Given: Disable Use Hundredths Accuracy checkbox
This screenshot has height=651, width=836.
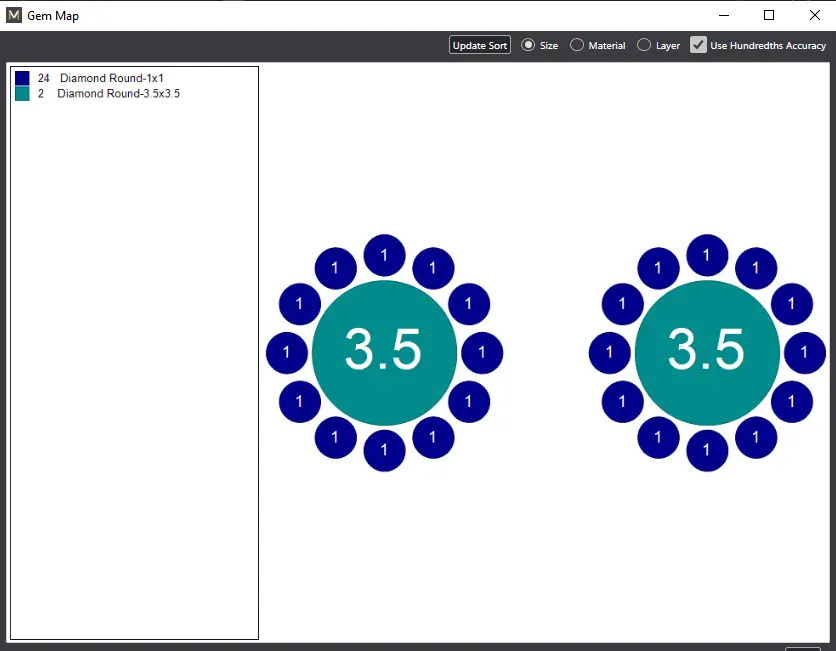Looking at the screenshot, I should click(699, 45).
